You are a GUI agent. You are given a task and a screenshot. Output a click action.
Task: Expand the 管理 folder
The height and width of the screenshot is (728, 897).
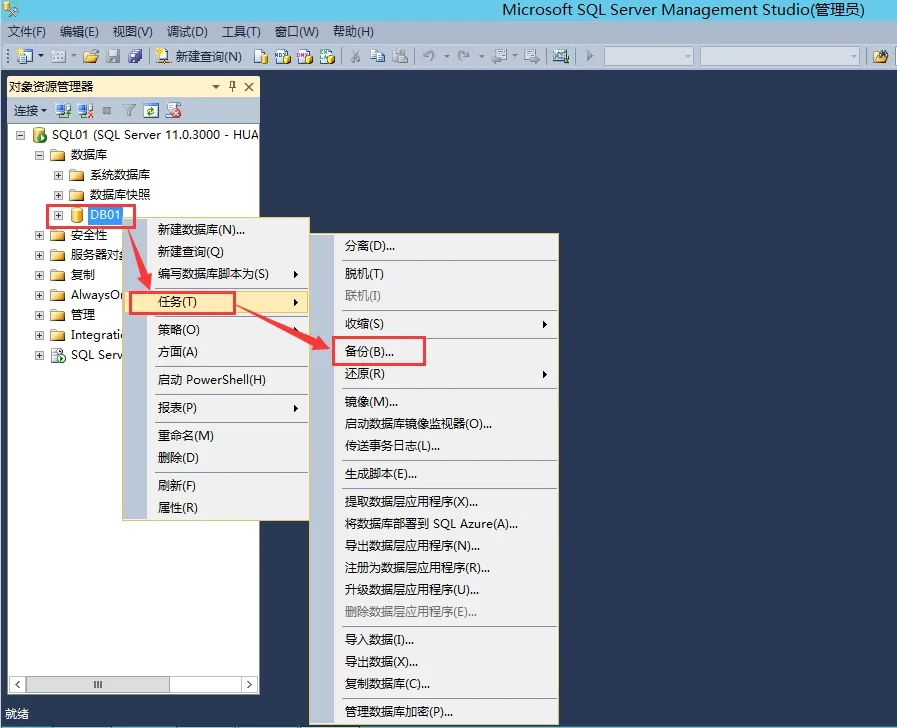click(39, 316)
